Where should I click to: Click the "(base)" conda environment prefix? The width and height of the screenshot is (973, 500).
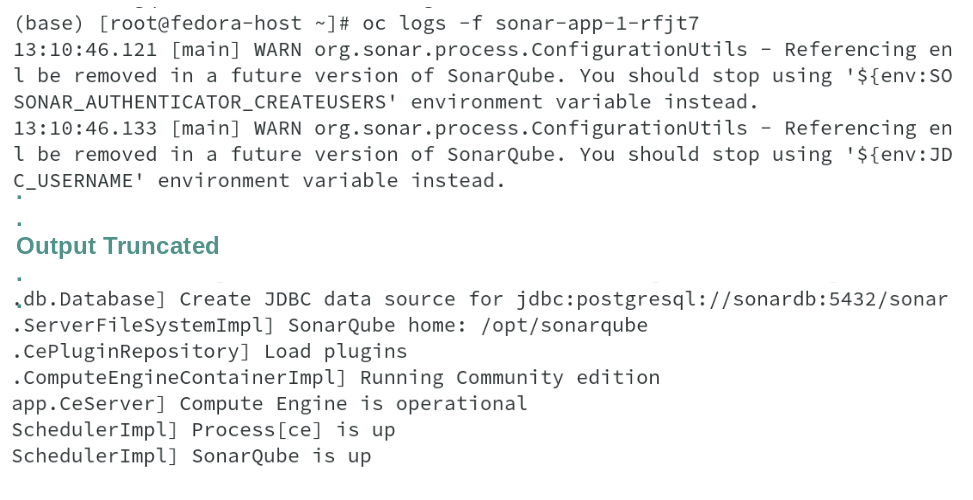pyautogui.click(x=42, y=22)
